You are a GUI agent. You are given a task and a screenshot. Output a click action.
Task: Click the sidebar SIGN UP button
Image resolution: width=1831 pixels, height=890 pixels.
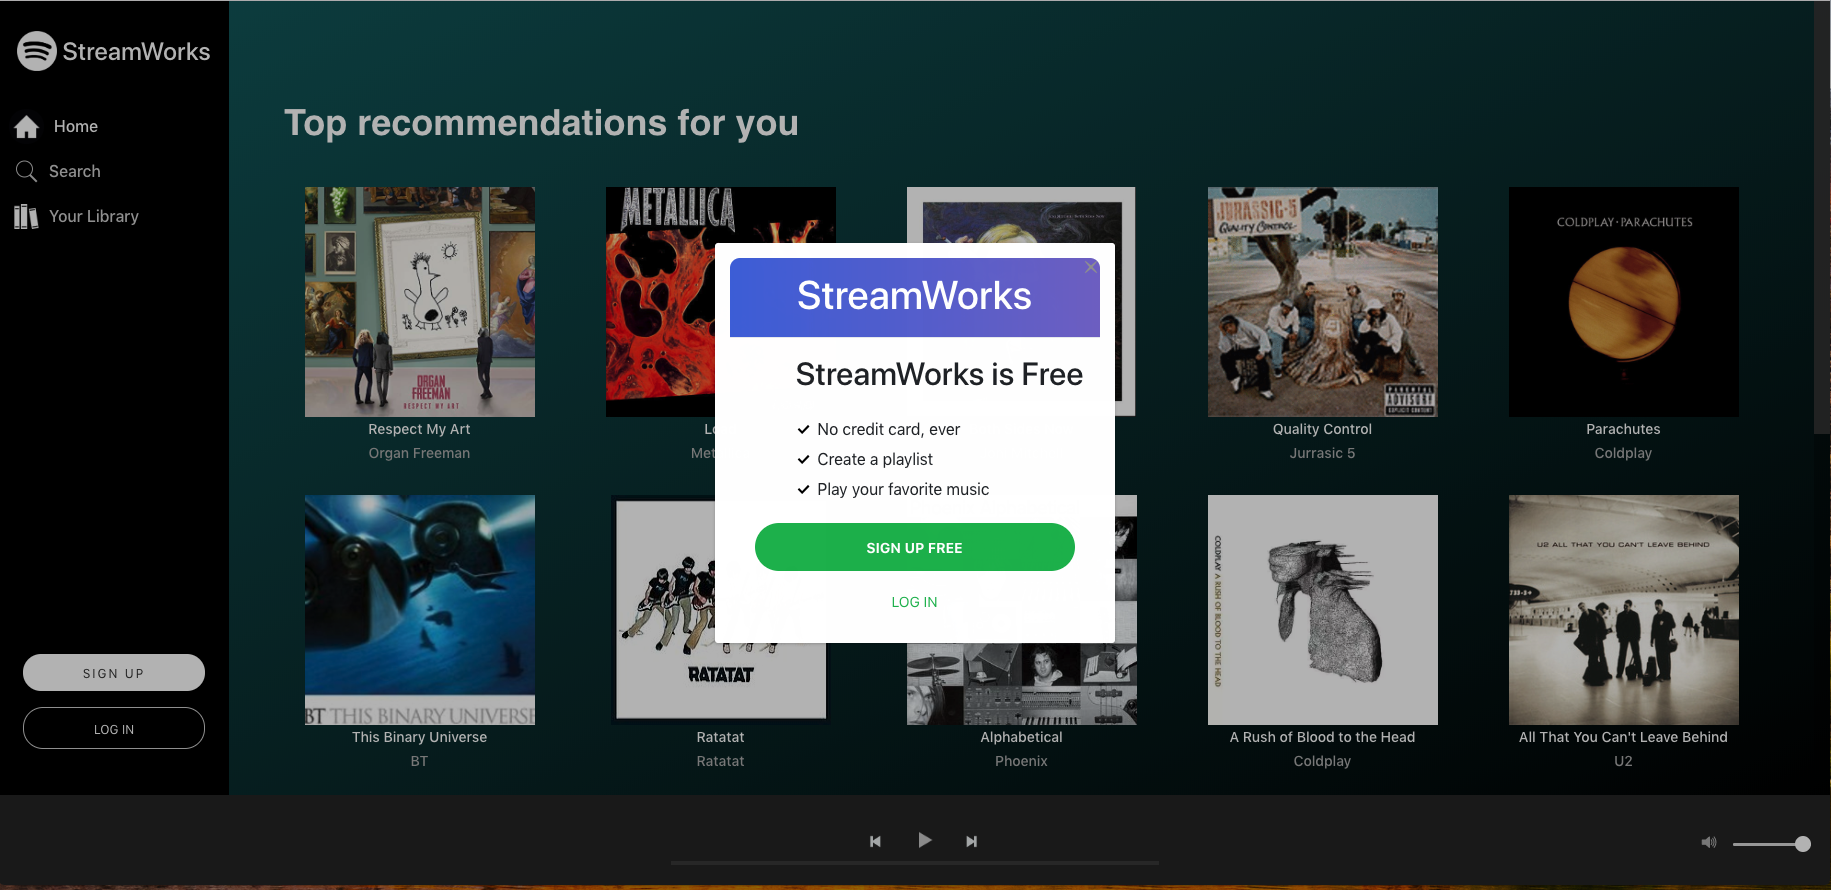[114, 673]
